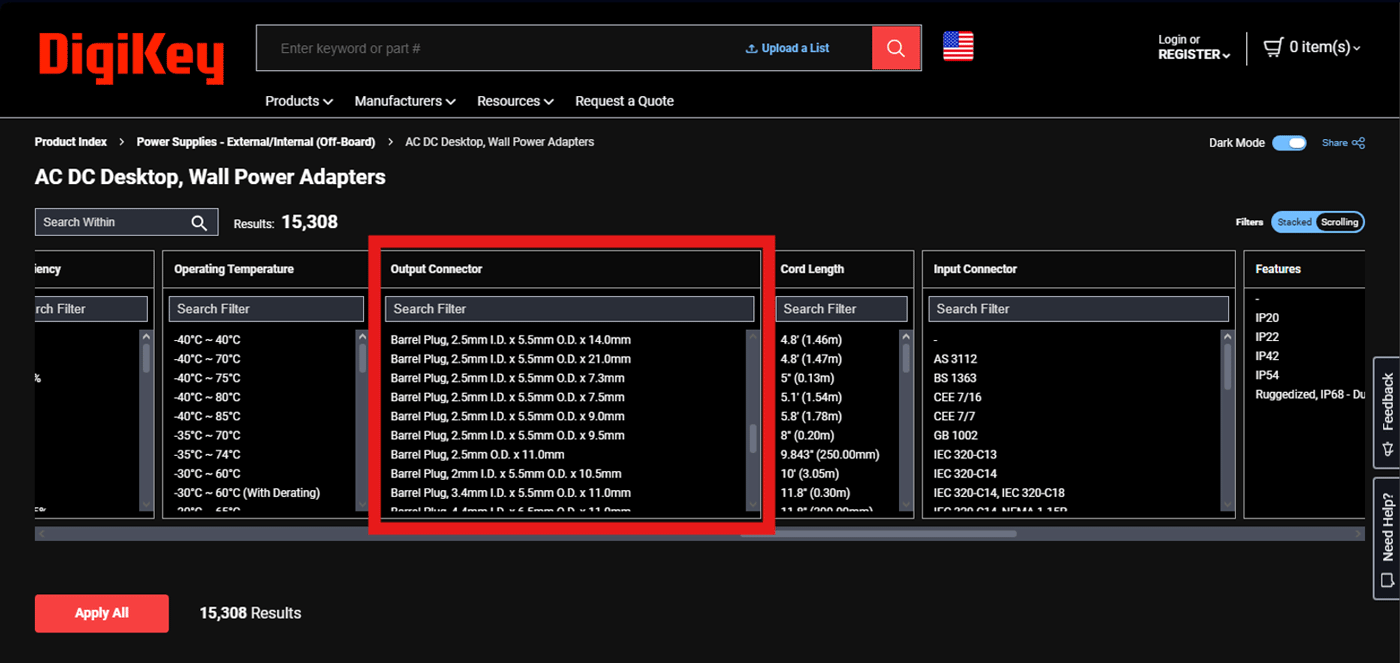Select Stacked filters layout
This screenshot has height=663, width=1400.
click(x=1294, y=222)
